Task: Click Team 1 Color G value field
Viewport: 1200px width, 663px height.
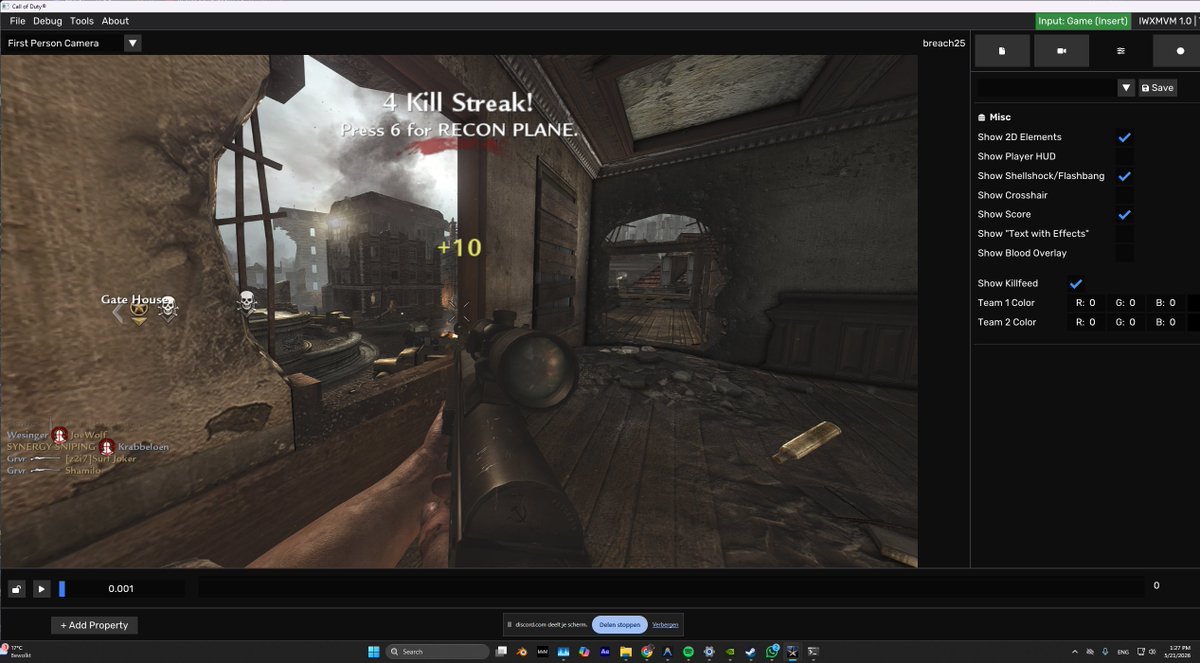Action: [x=1125, y=302]
